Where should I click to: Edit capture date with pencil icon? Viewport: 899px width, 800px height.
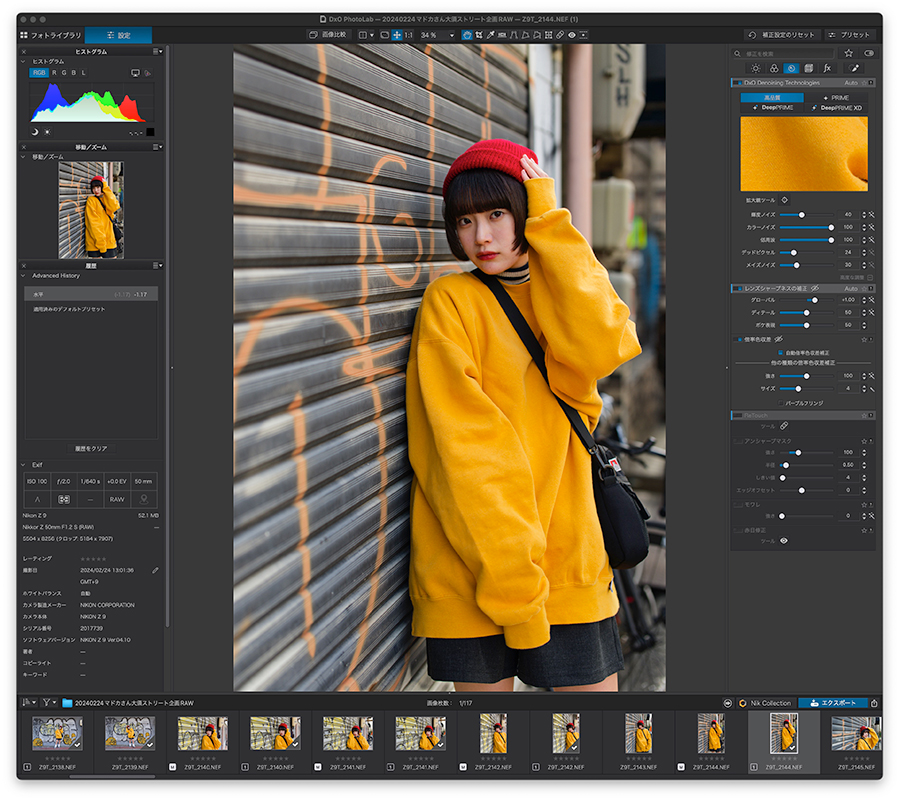(x=155, y=571)
